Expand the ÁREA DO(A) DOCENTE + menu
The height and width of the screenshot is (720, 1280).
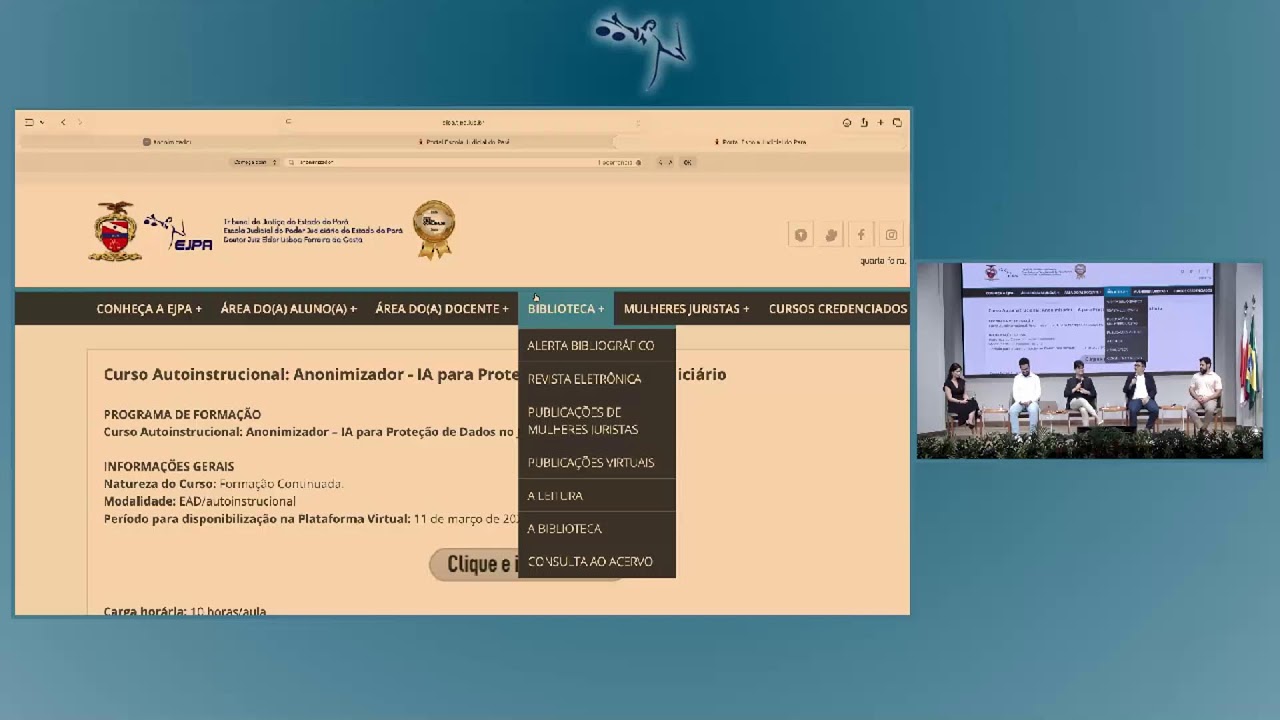tap(442, 309)
